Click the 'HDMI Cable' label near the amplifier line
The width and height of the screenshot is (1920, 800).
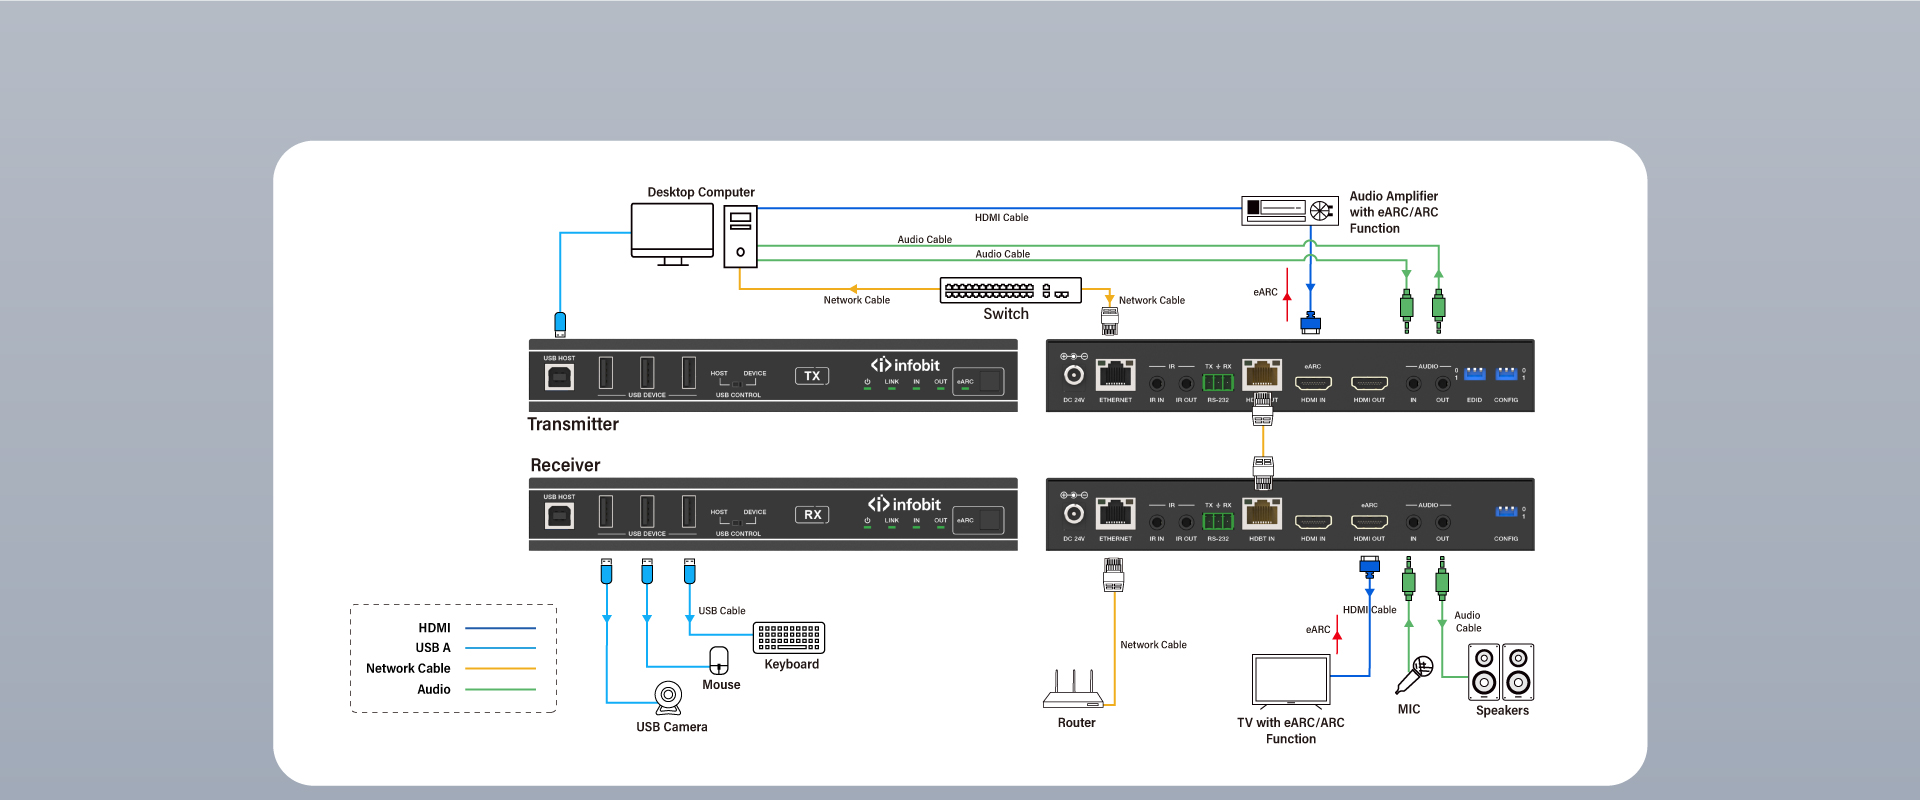(x=1001, y=218)
